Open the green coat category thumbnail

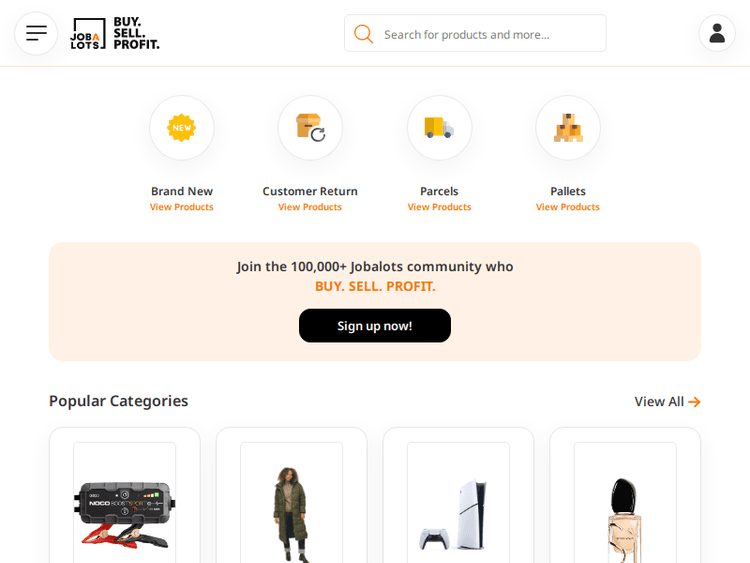[291, 505]
